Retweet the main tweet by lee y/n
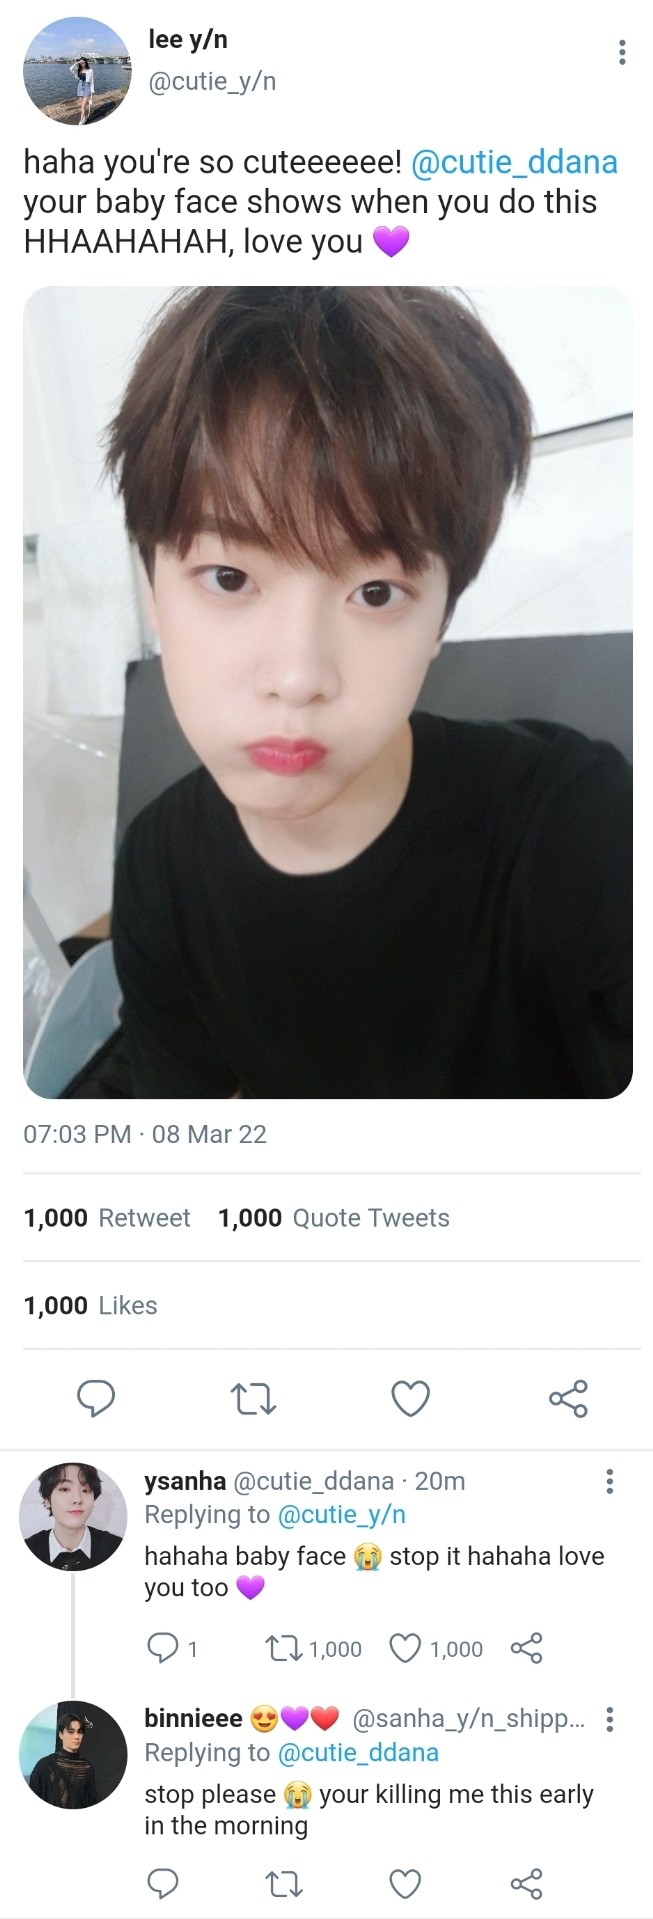The height and width of the screenshot is (1919, 653). tap(253, 1398)
